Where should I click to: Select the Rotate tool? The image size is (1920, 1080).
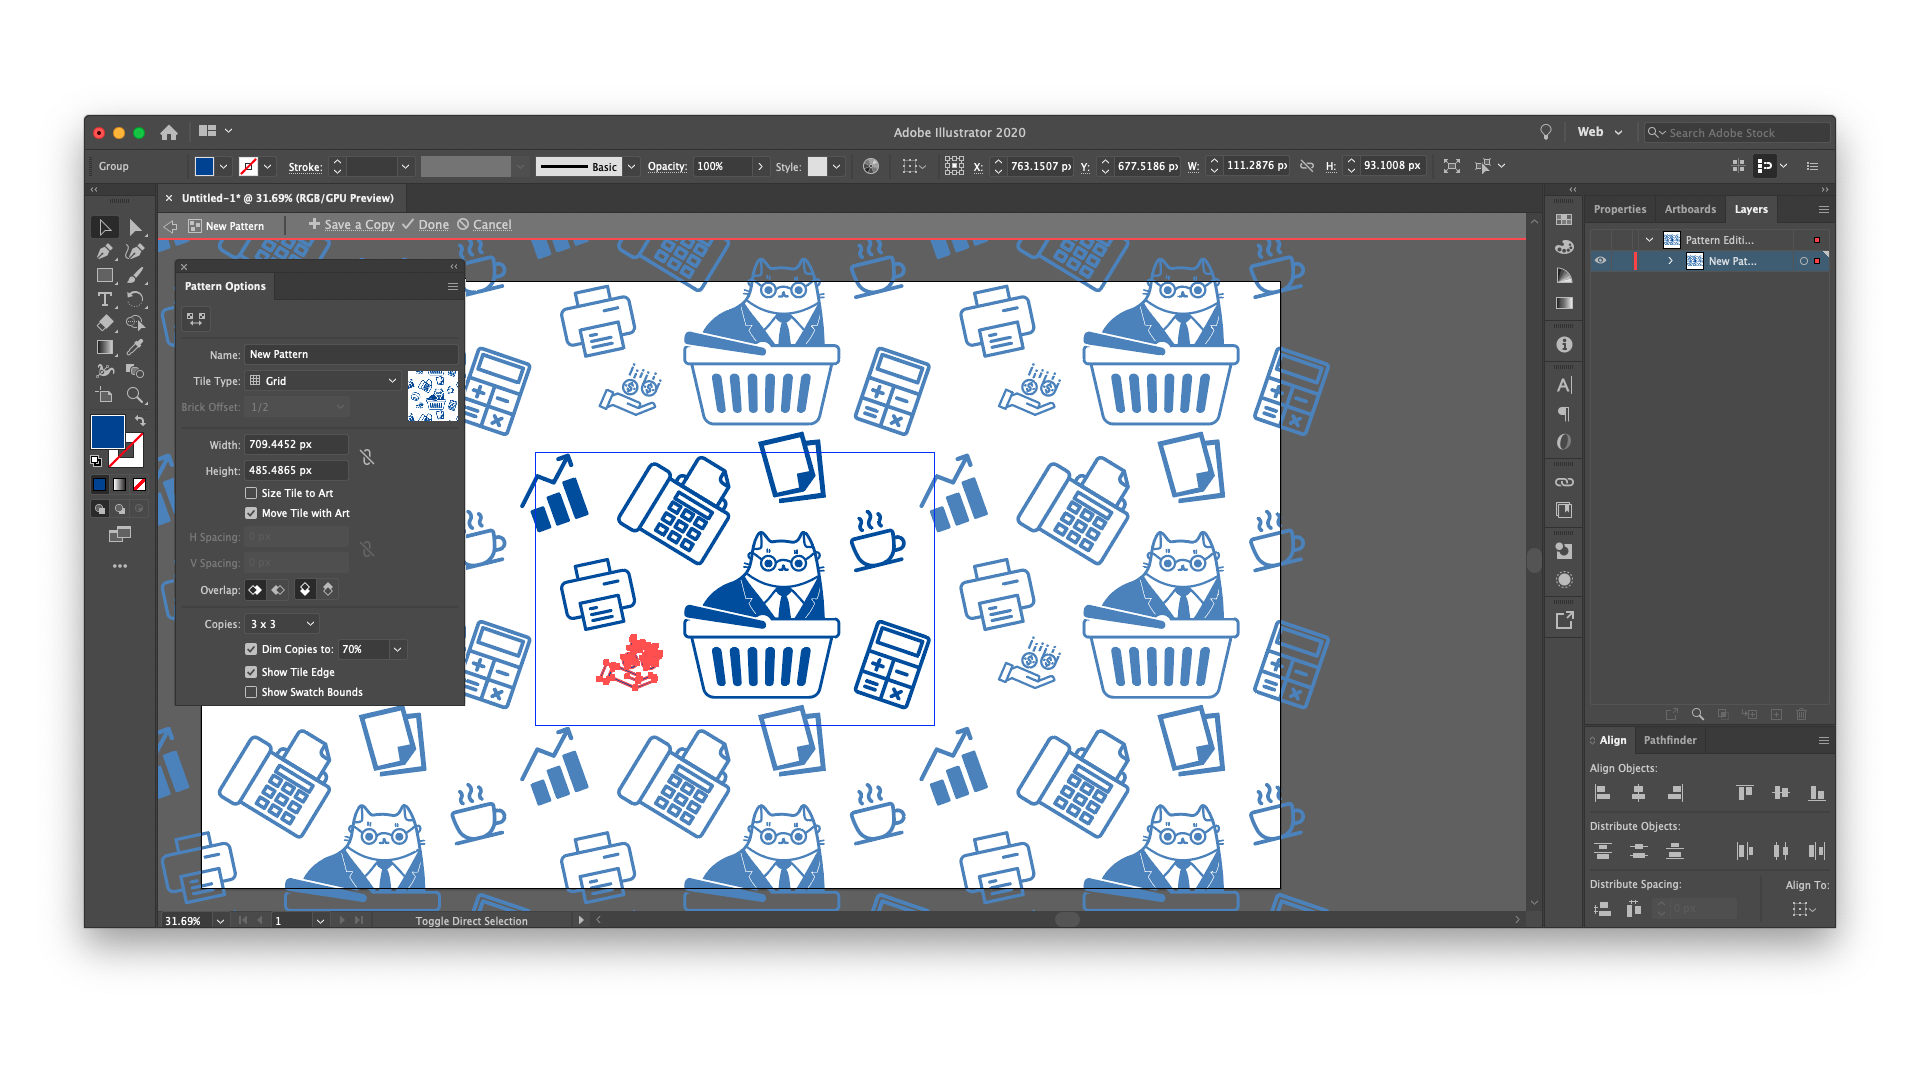(135, 300)
